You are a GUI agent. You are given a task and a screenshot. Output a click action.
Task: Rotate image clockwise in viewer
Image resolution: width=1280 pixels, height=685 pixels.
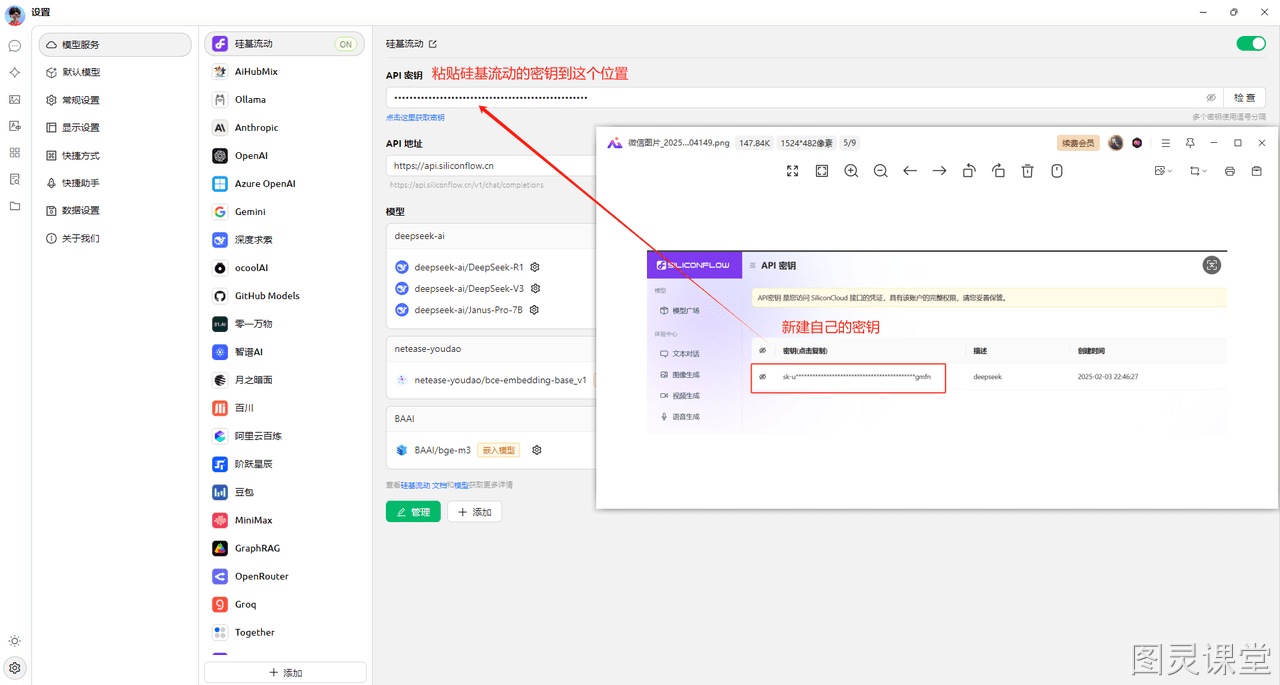coord(998,171)
